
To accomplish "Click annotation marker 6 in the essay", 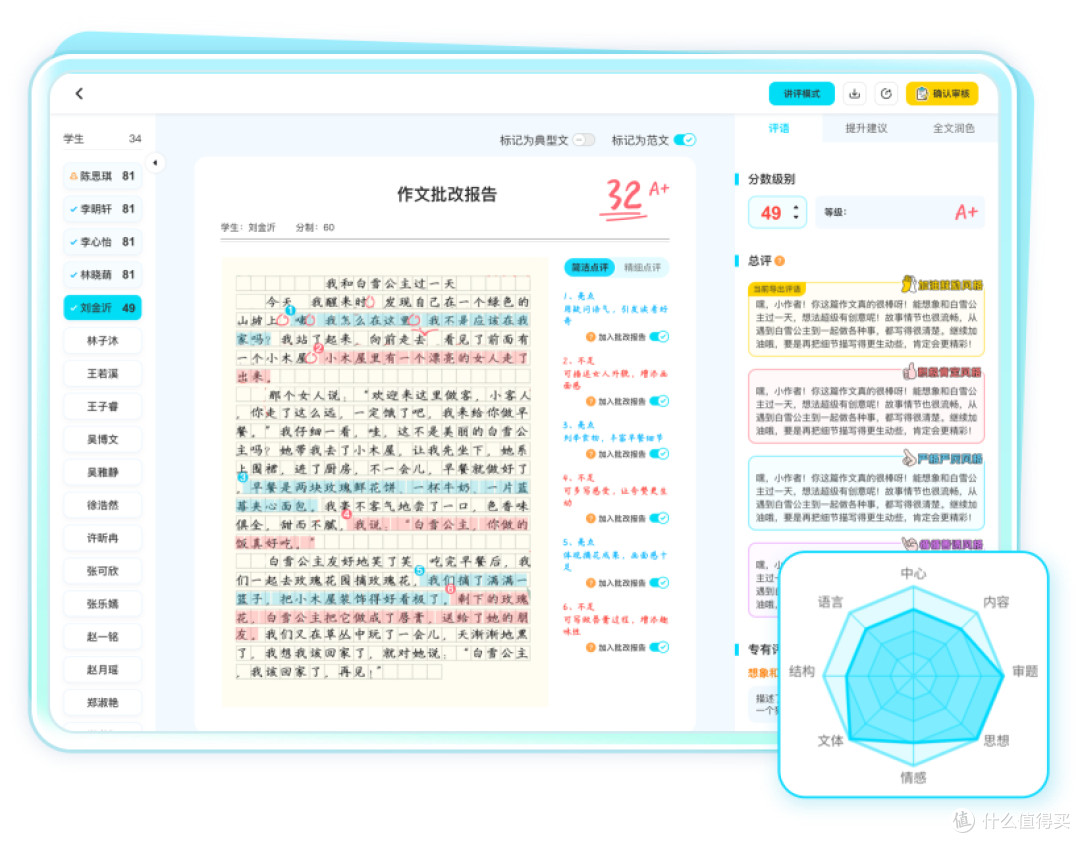I will click(450, 589).
